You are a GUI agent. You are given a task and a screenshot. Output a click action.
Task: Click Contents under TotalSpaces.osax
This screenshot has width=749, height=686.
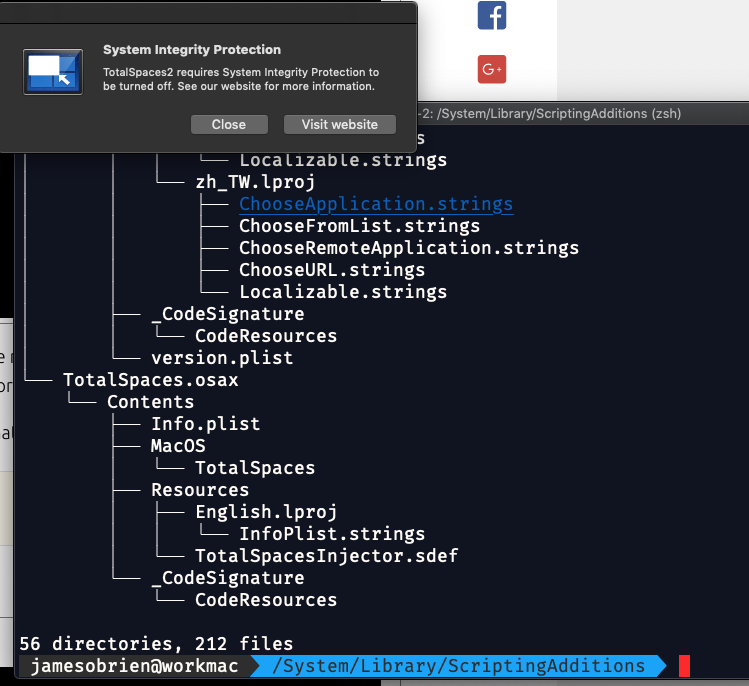coord(150,402)
